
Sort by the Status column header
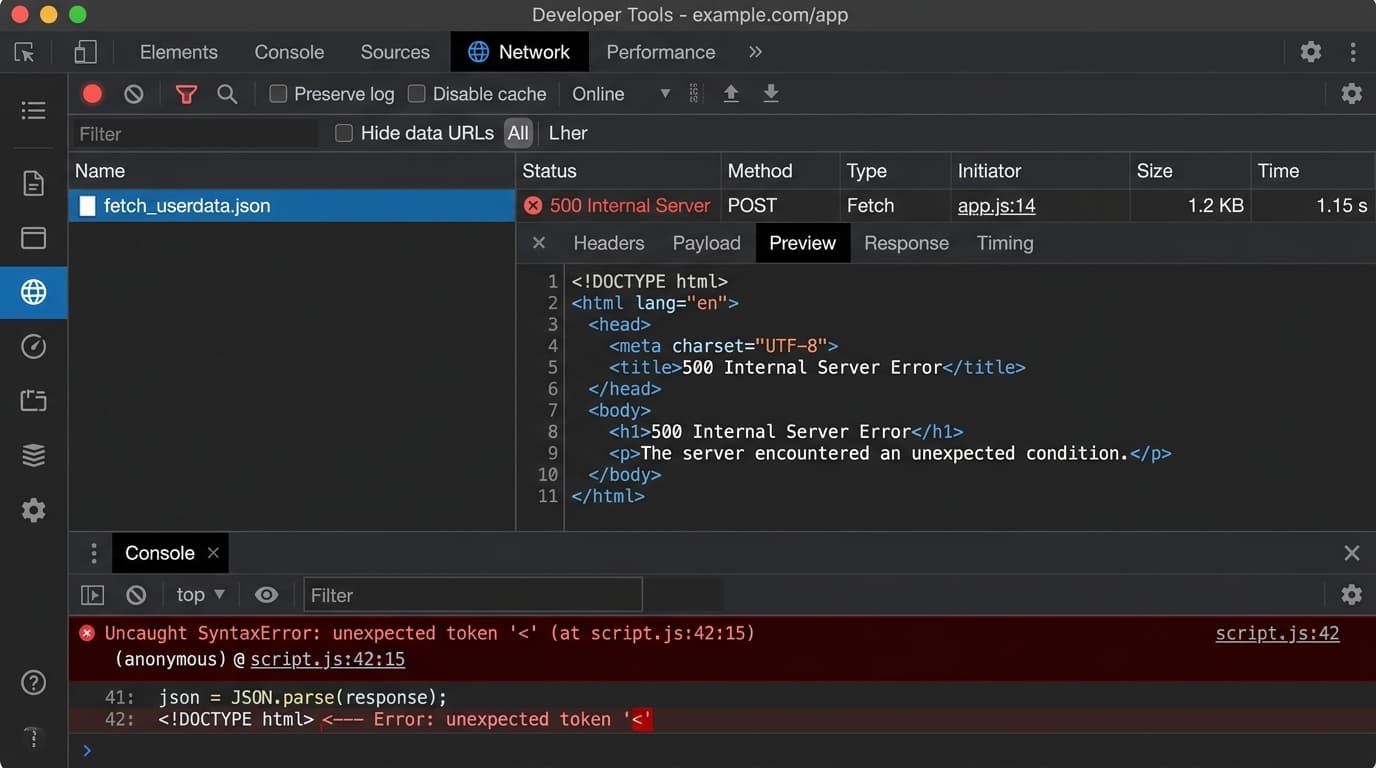click(618, 171)
